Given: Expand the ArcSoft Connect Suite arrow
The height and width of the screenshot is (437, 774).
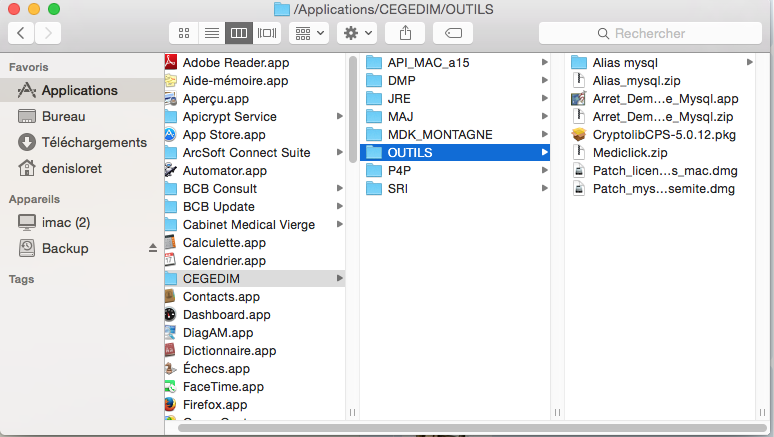Looking at the screenshot, I should click(x=340, y=153).
